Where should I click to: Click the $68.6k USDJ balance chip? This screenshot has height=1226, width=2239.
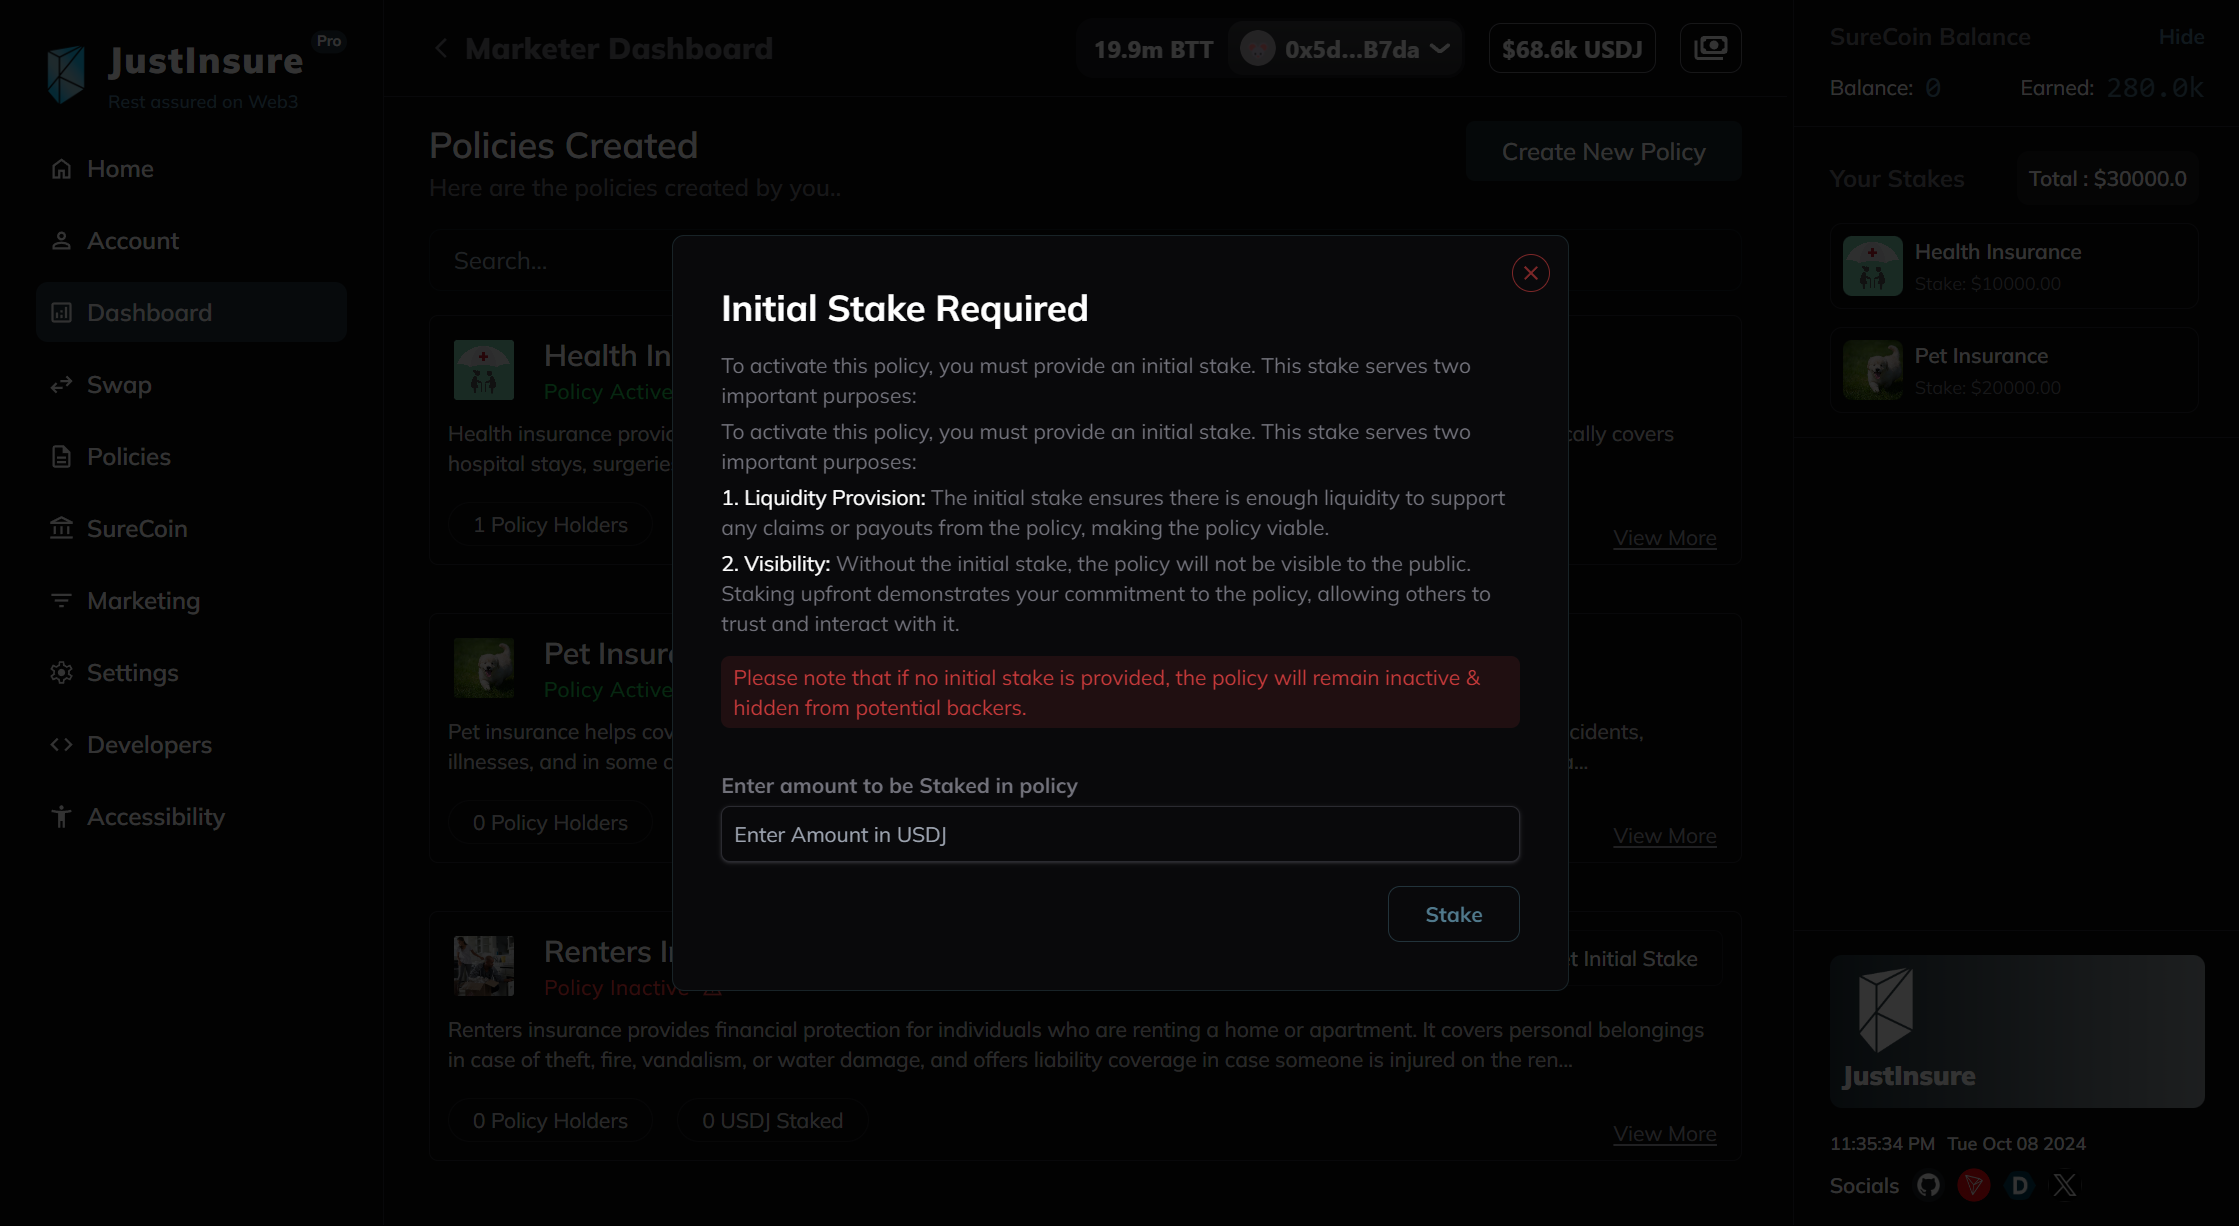tap(1571, 49)
